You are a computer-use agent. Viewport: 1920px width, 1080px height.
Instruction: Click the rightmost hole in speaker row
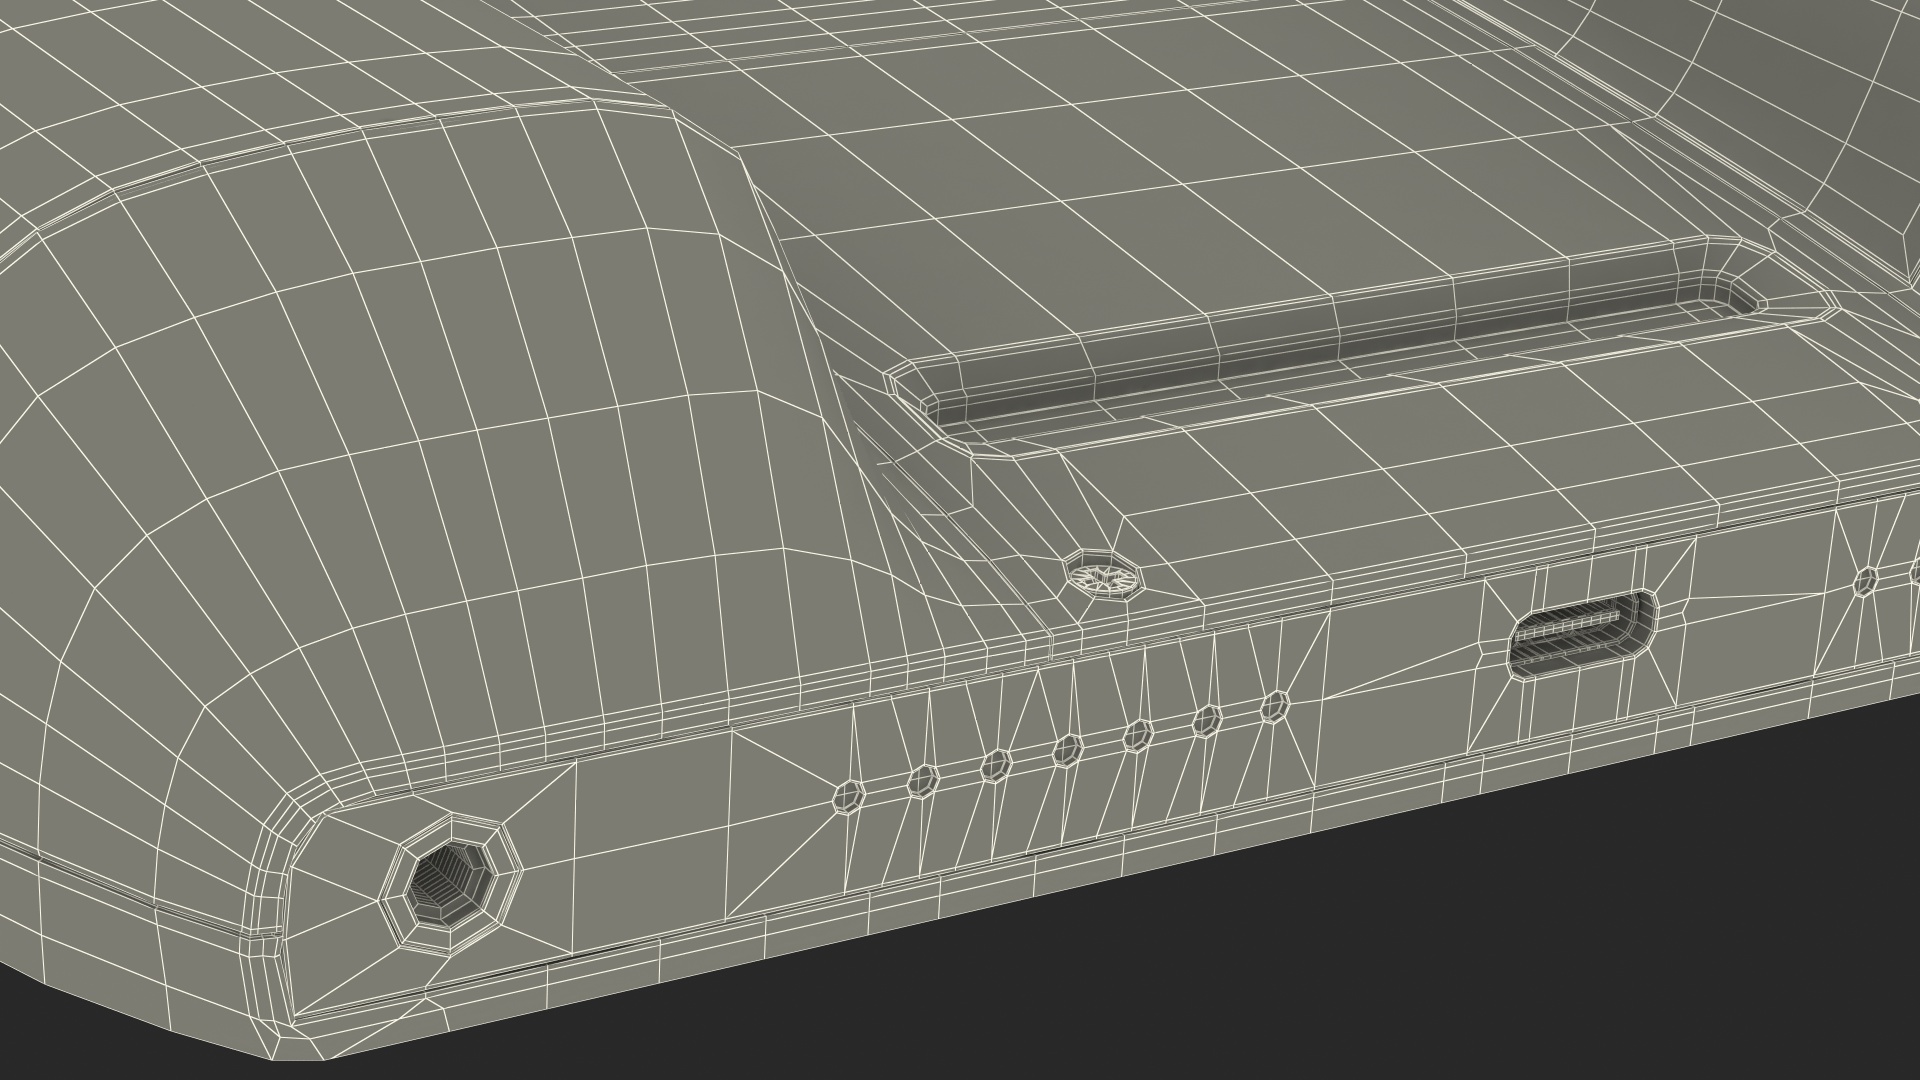[x=1274, y=707]
